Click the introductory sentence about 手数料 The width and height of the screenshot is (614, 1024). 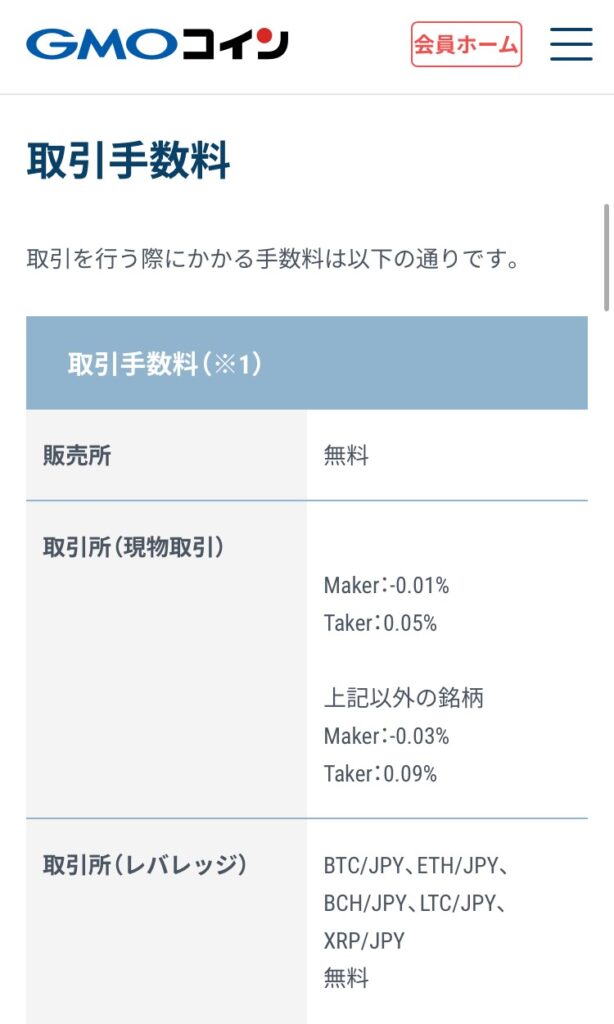click(x=273, y=259)
